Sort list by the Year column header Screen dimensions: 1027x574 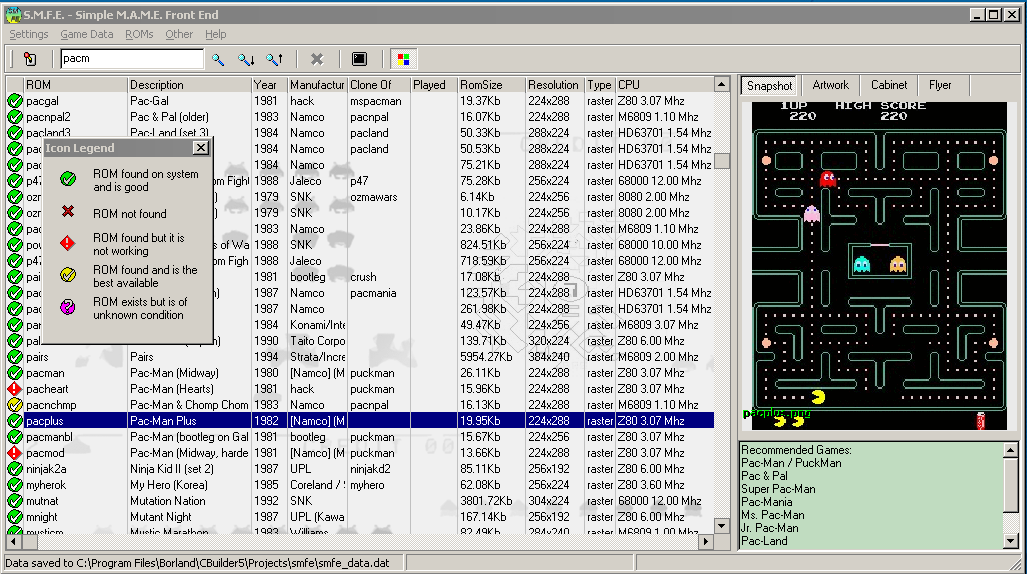266,85
